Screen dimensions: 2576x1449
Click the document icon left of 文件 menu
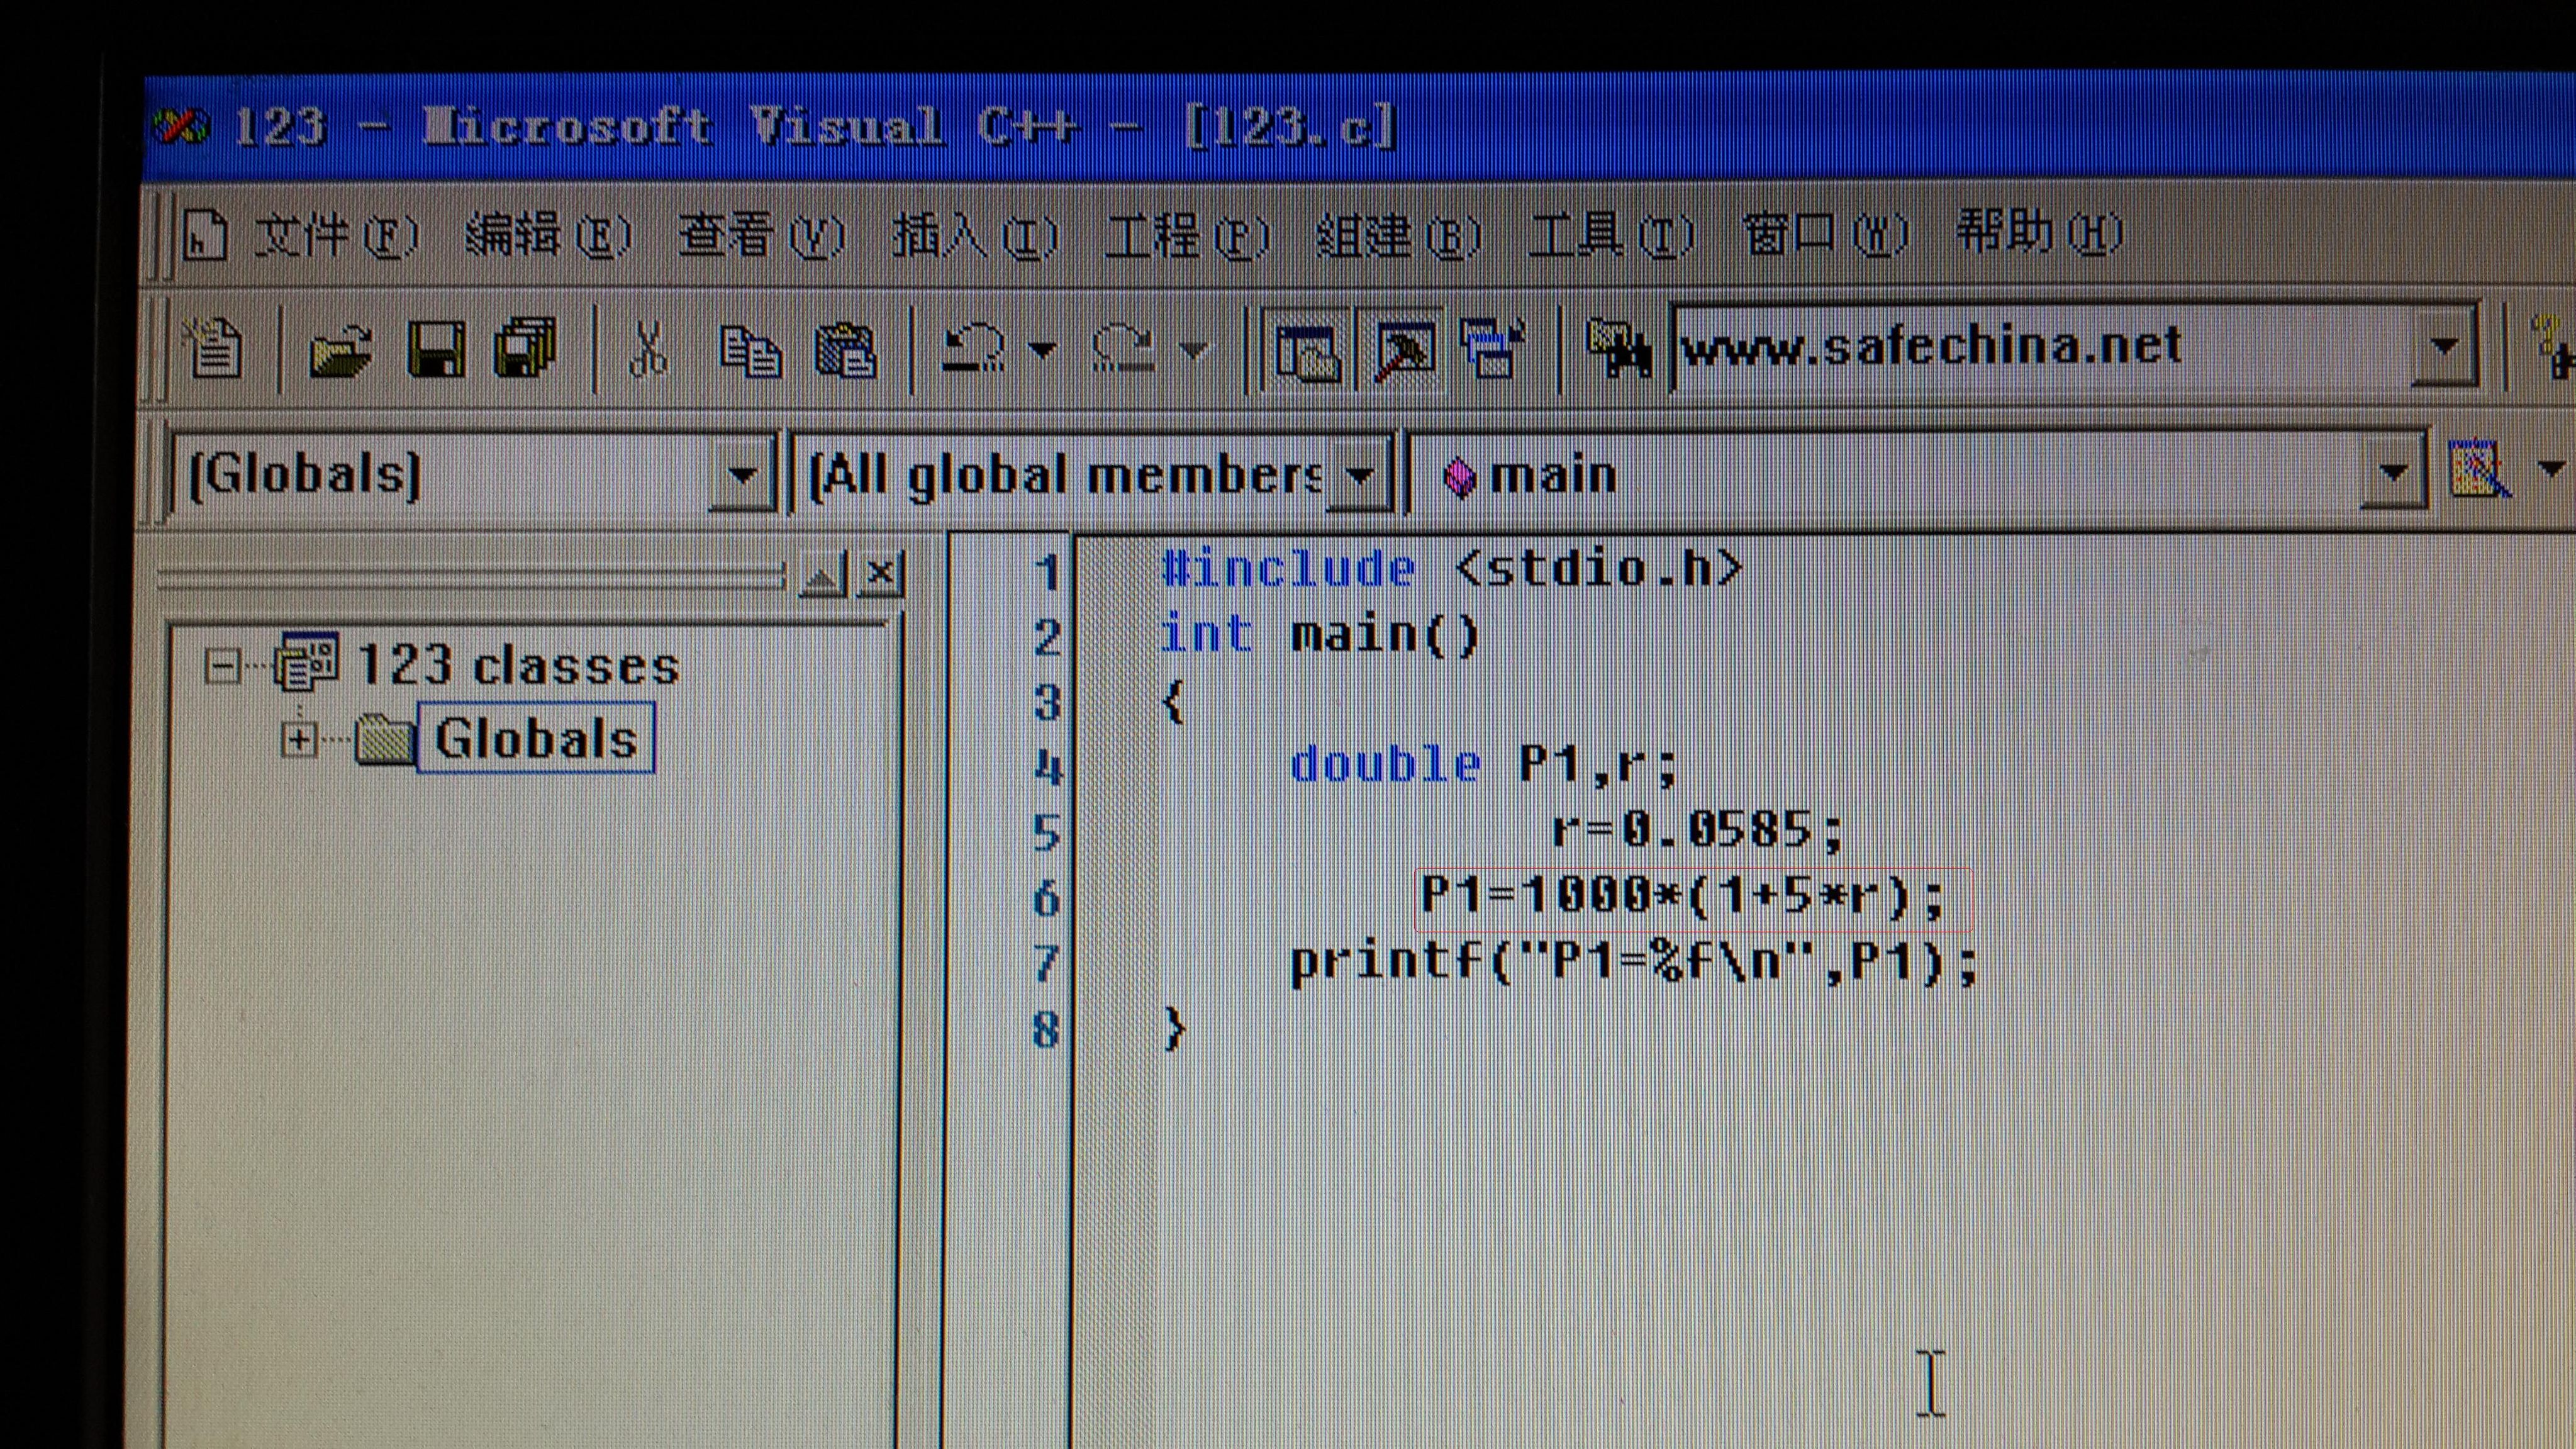tap(204, 236)
